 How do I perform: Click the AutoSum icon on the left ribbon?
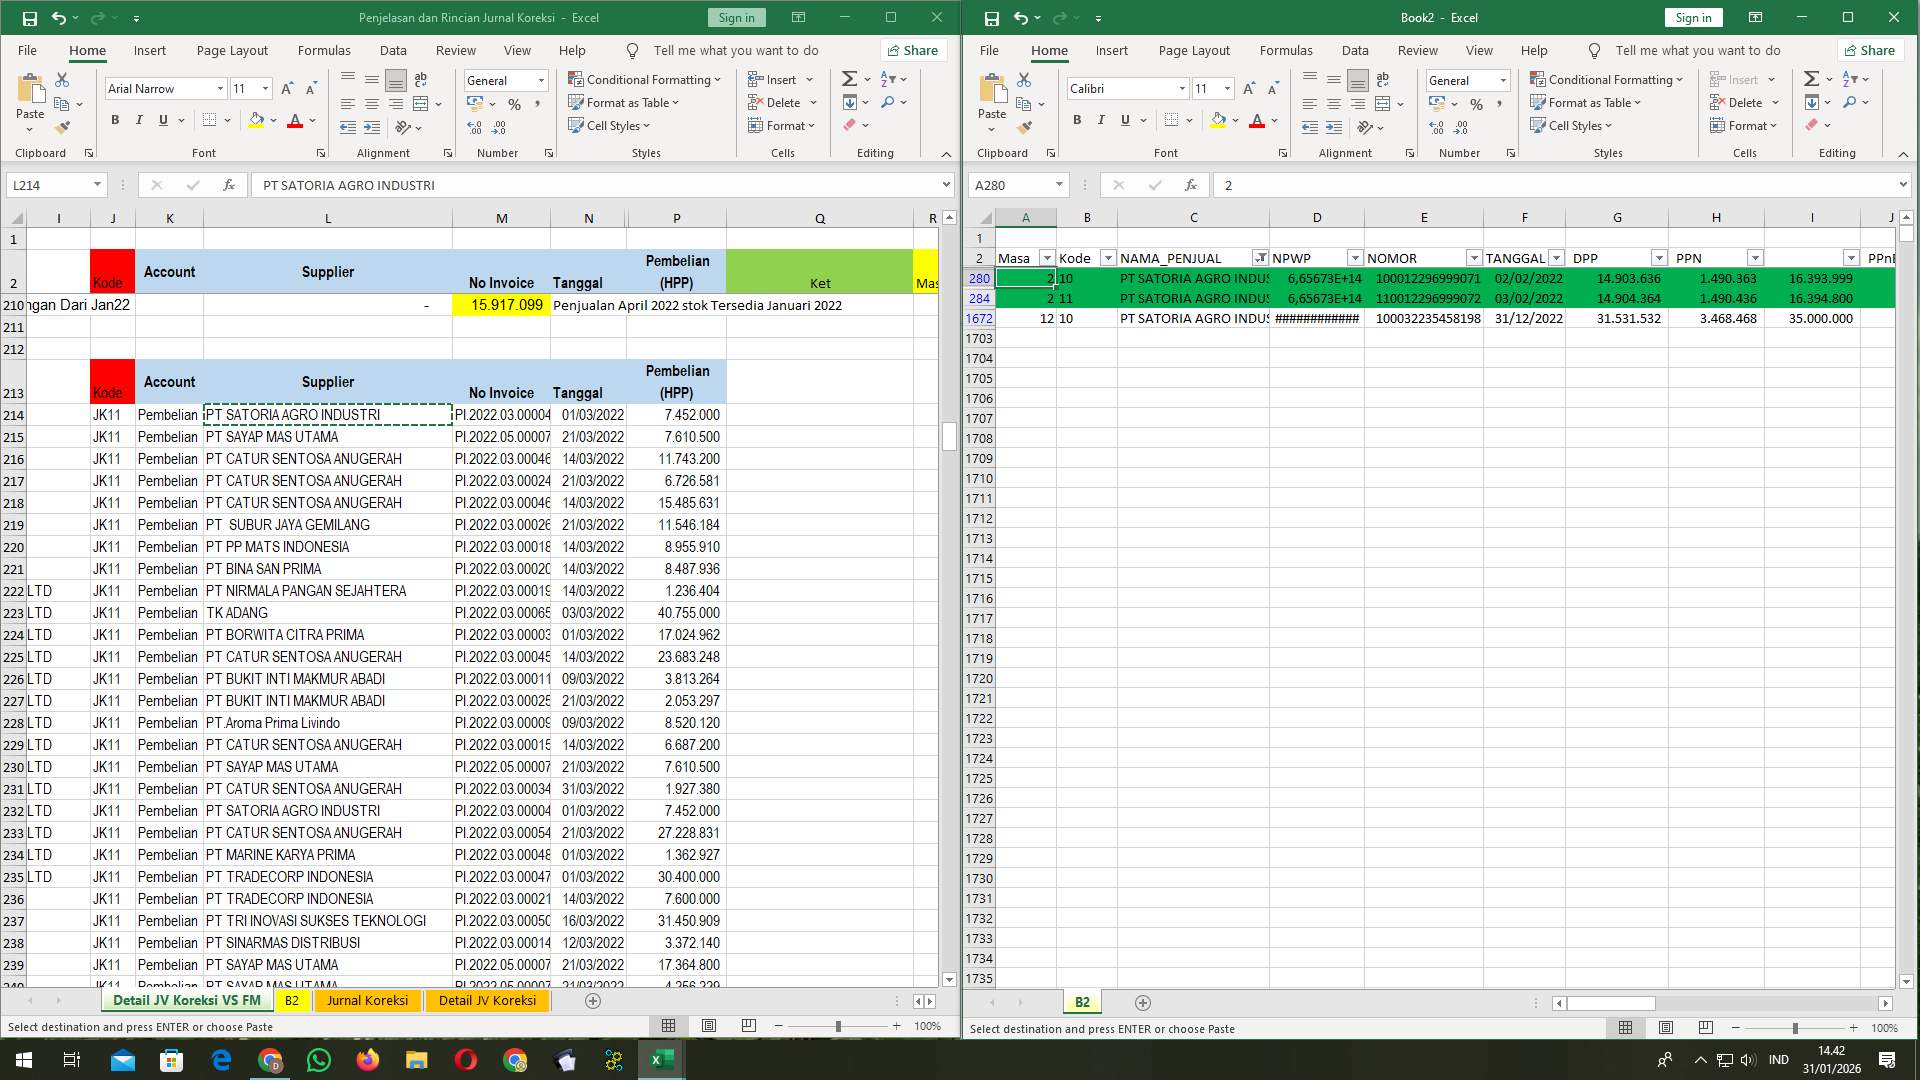(x=848, y=78)
